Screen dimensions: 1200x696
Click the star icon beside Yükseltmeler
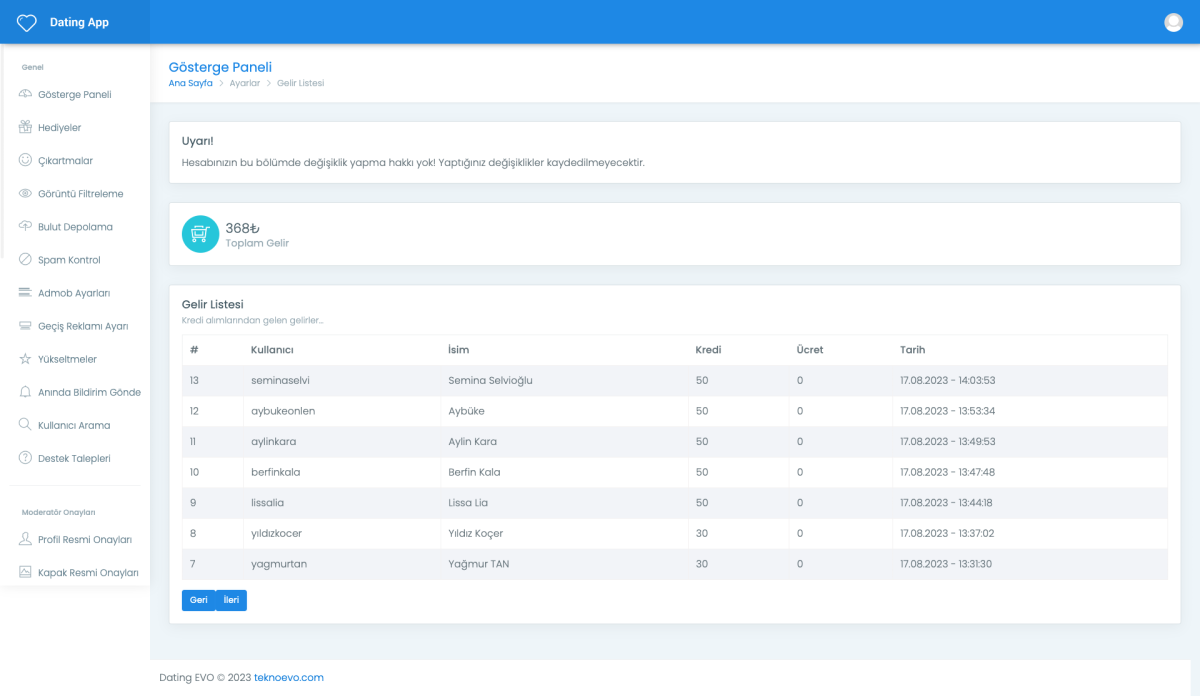coord(26,359)
